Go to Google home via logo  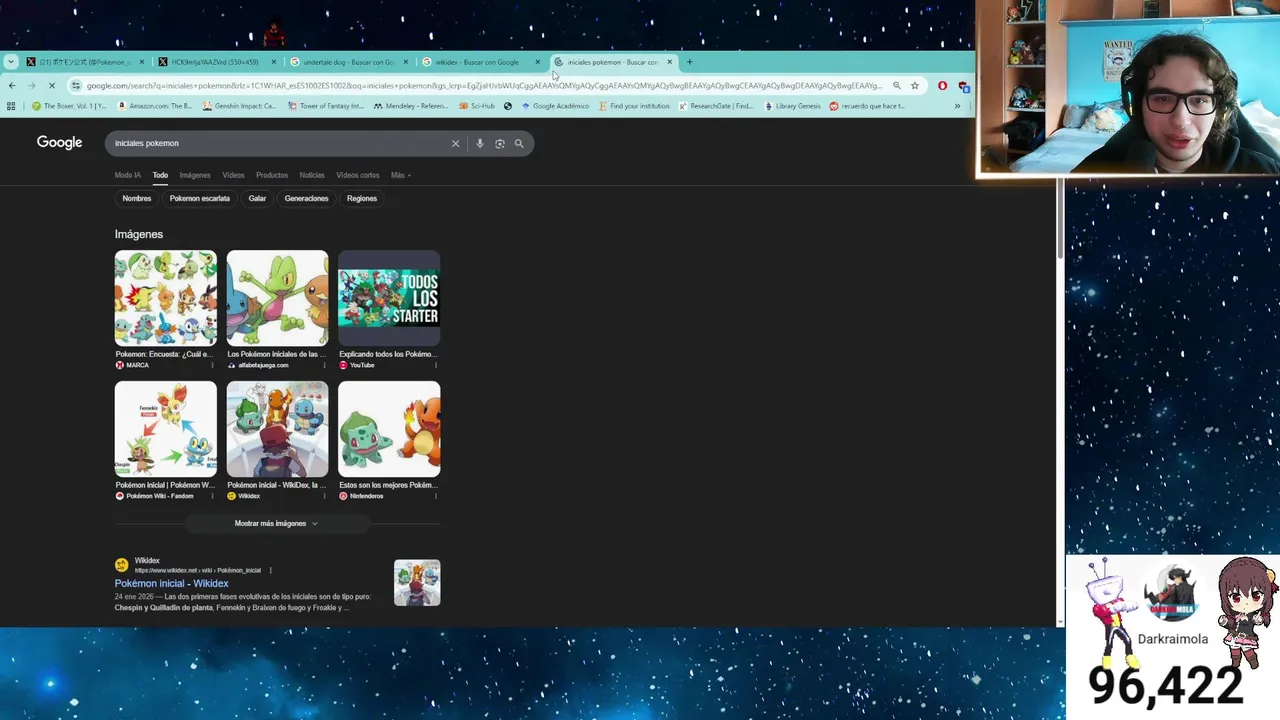point(59,143)
